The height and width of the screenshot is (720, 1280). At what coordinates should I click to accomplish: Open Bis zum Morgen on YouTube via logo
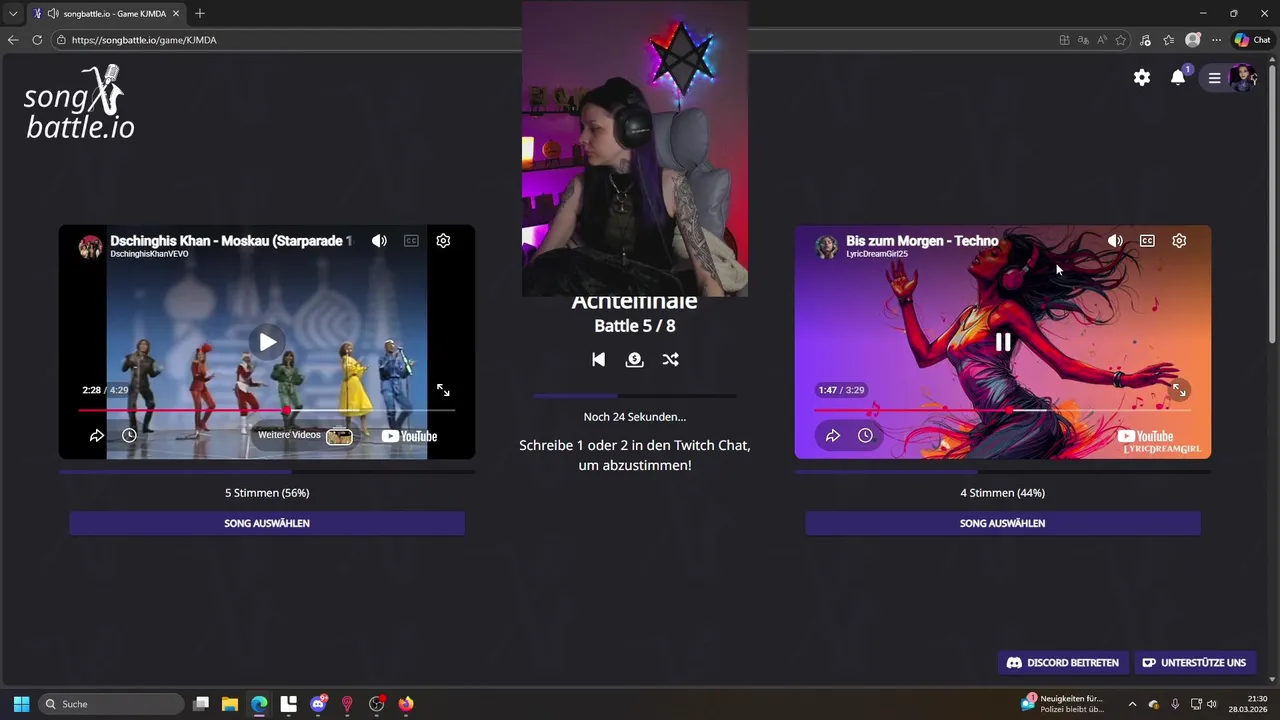1145,436
